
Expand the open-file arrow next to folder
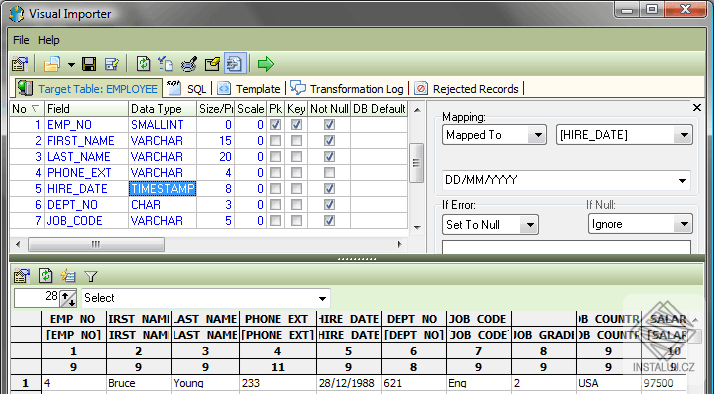(x=71, y=65)
